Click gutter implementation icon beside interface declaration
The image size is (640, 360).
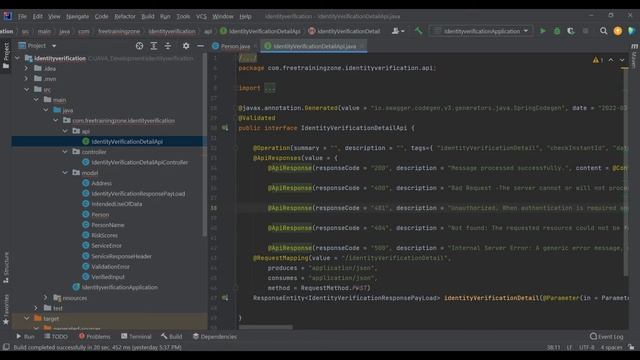[225, 128]
